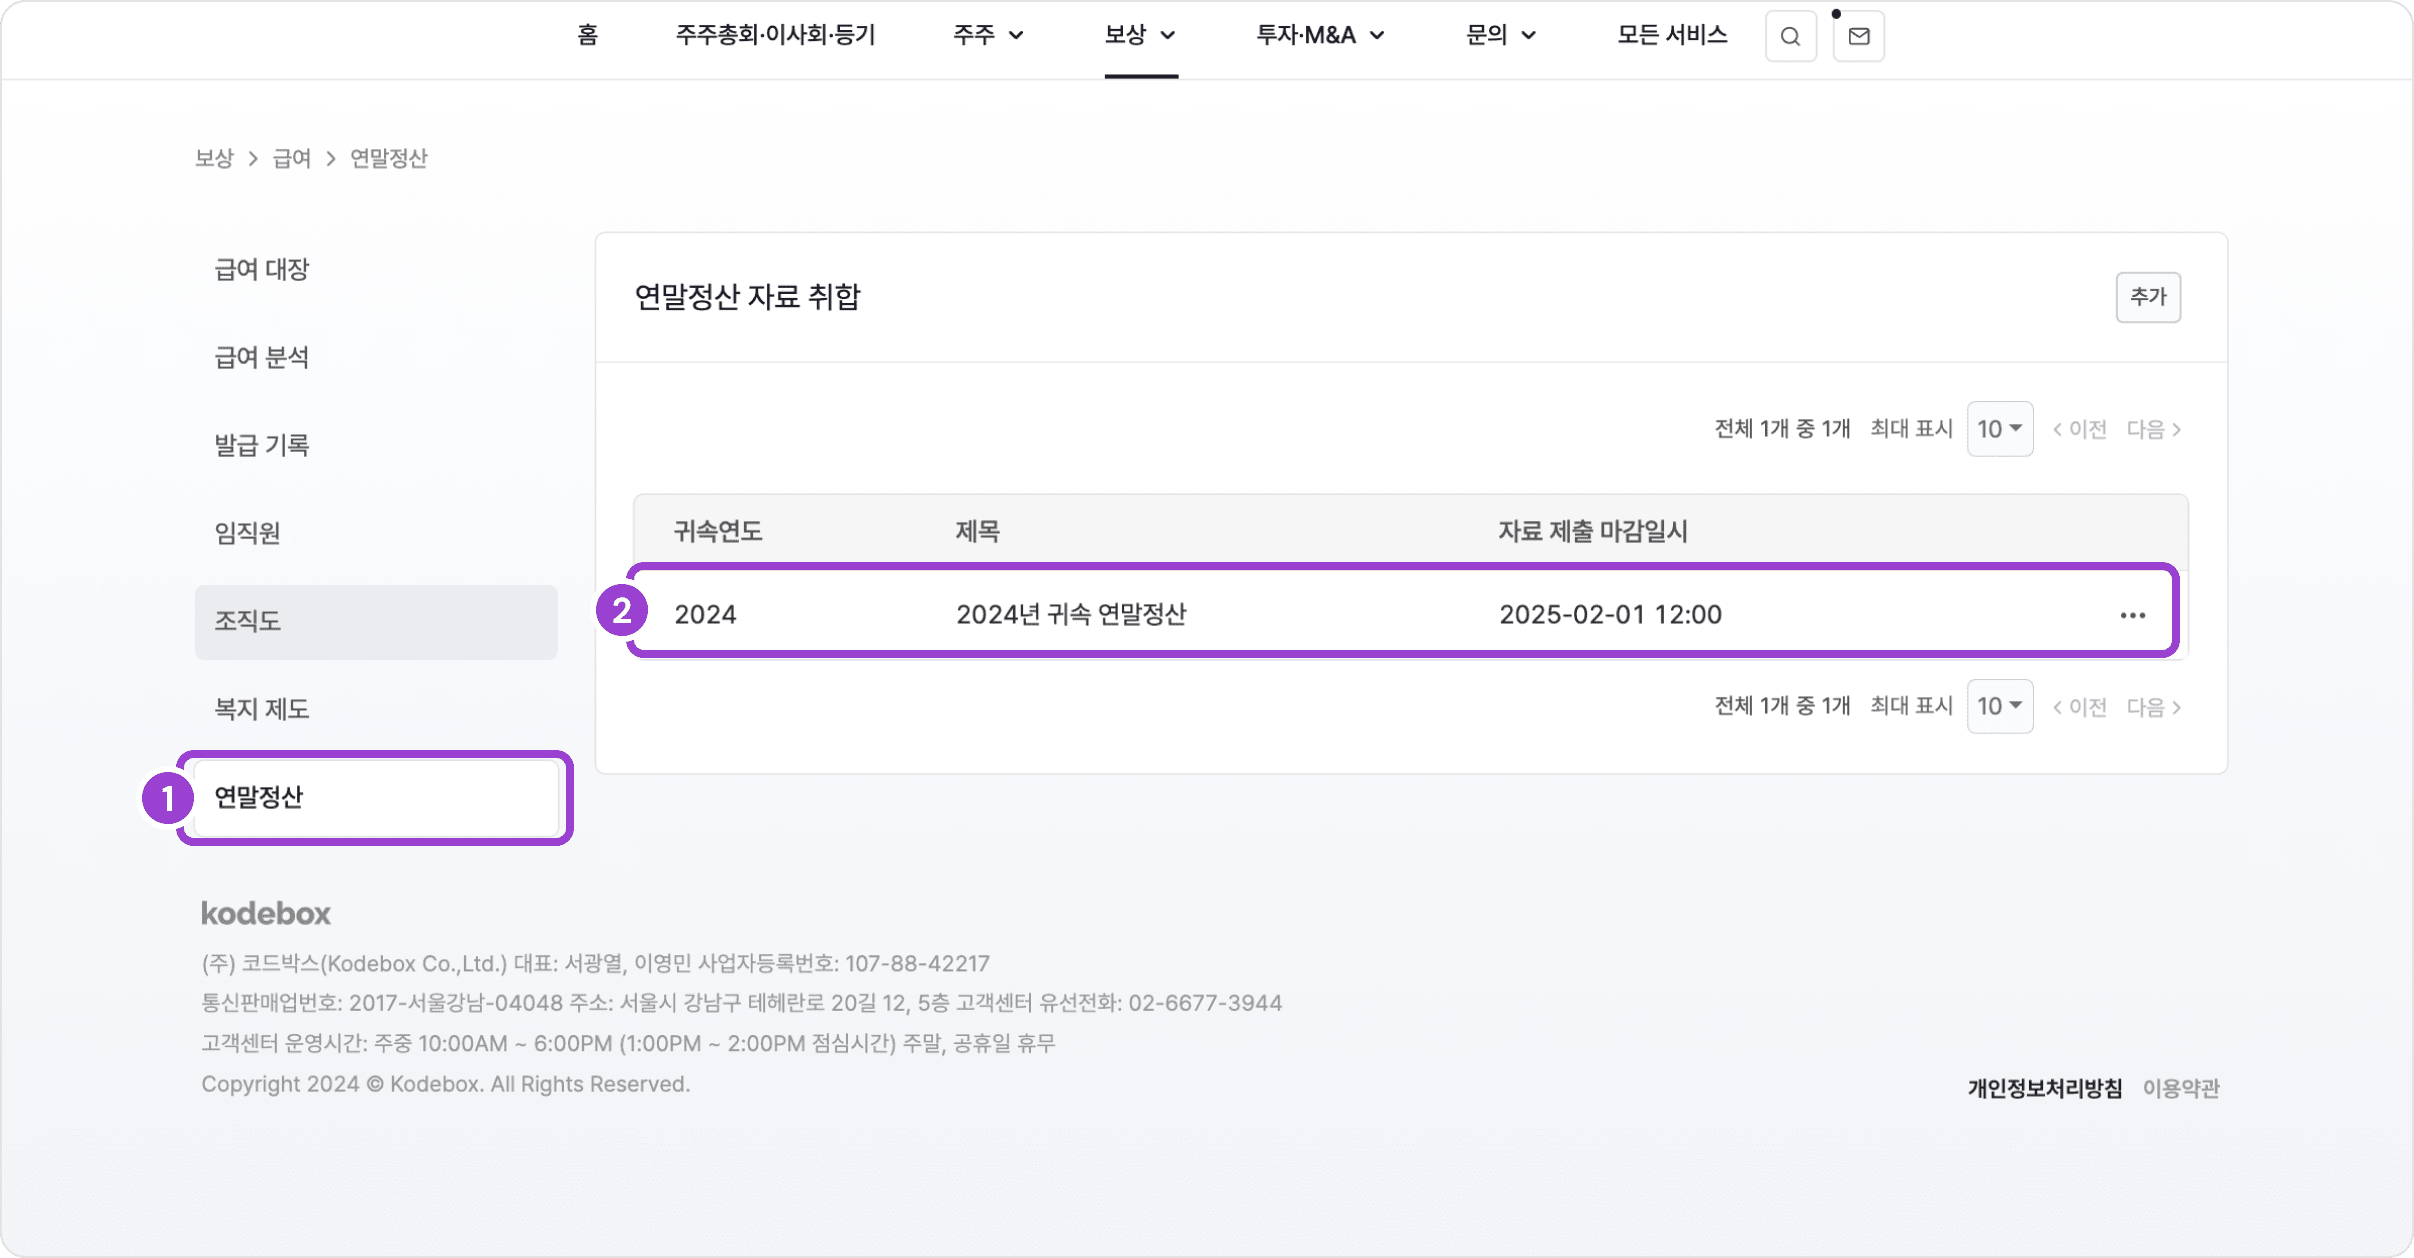This screenshot has width=2414, height=1258.
Task: Open bottom 최대 표시 count dropdown
Action: (1999, 707)
